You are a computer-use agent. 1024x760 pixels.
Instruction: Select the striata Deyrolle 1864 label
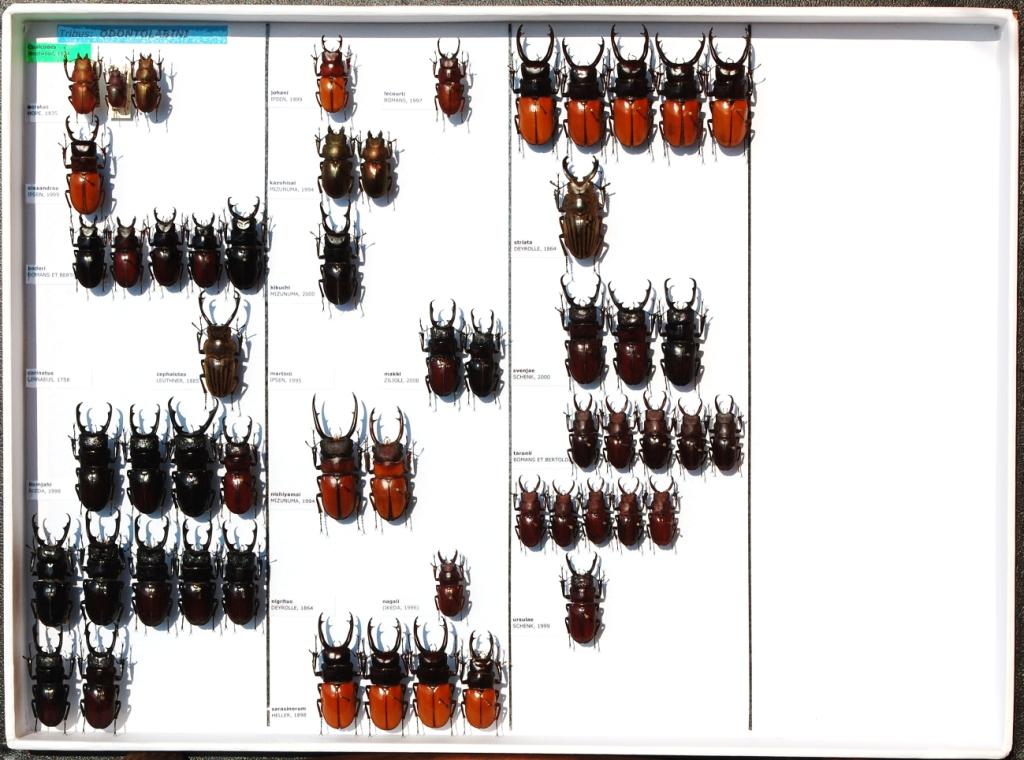[535, 245]
